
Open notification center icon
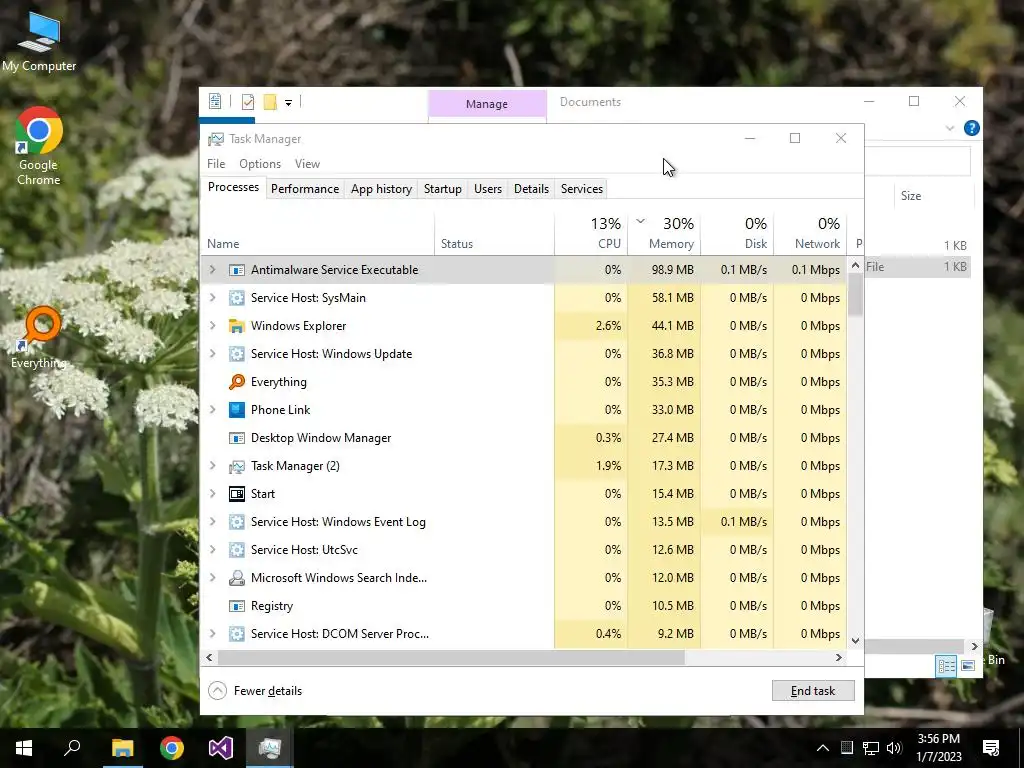click(991, 748)
